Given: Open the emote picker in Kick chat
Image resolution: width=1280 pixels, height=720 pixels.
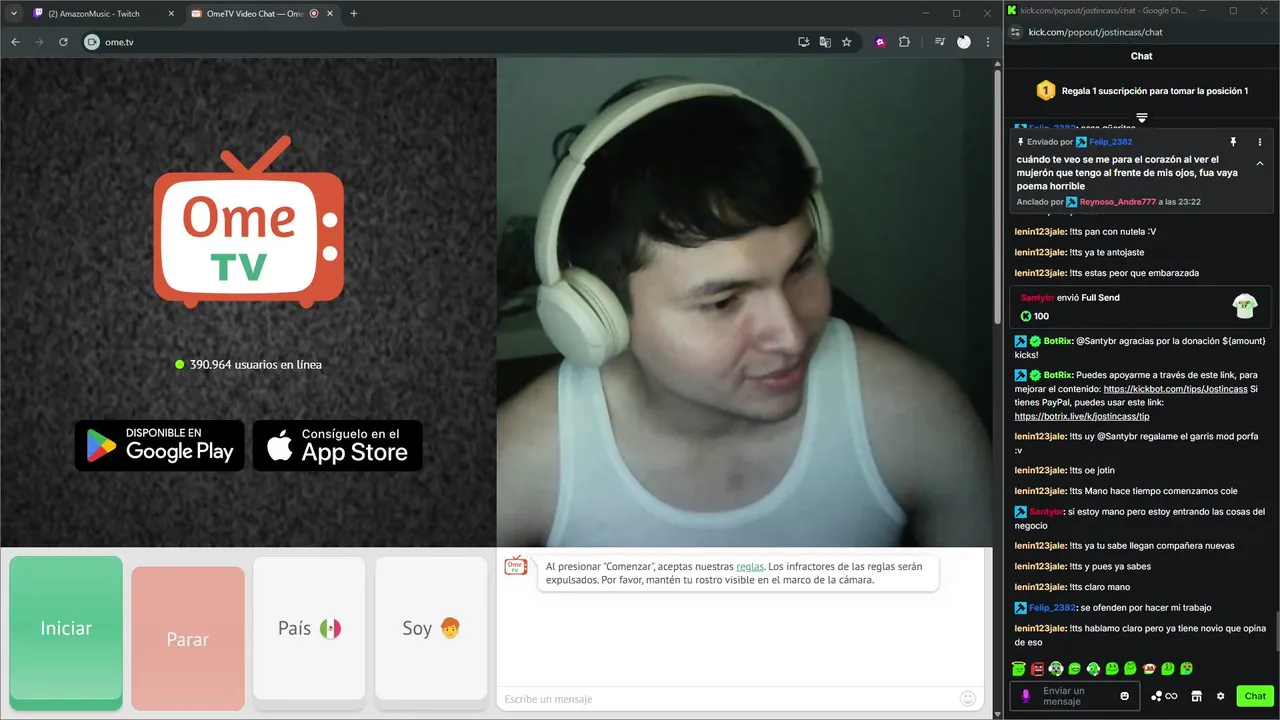Looking at the screenshot, I should (1125, 696).
